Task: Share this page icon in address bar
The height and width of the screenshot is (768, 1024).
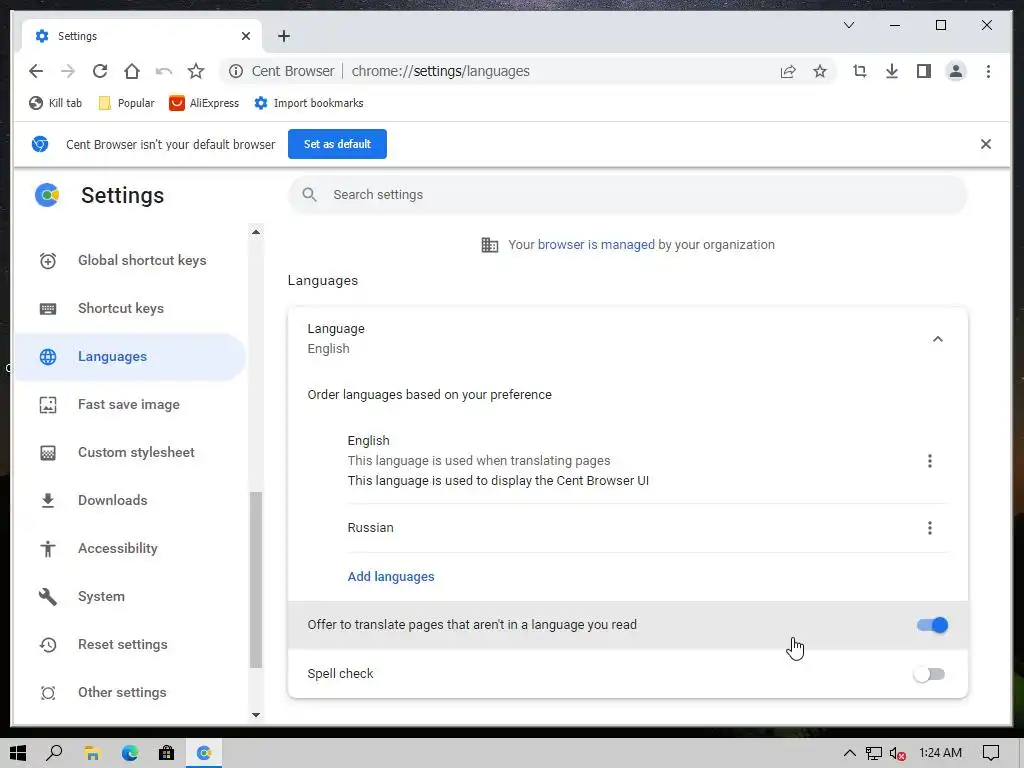Action: 788,71
